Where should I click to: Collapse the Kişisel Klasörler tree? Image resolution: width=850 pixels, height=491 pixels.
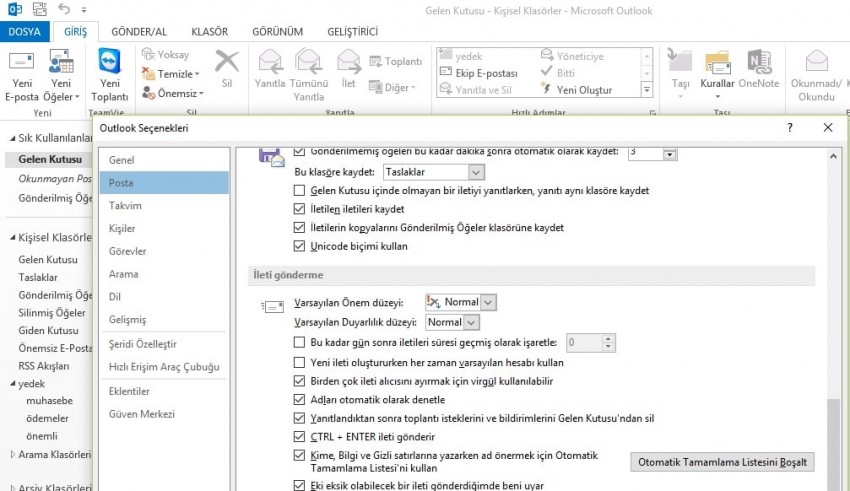point(12,237)
